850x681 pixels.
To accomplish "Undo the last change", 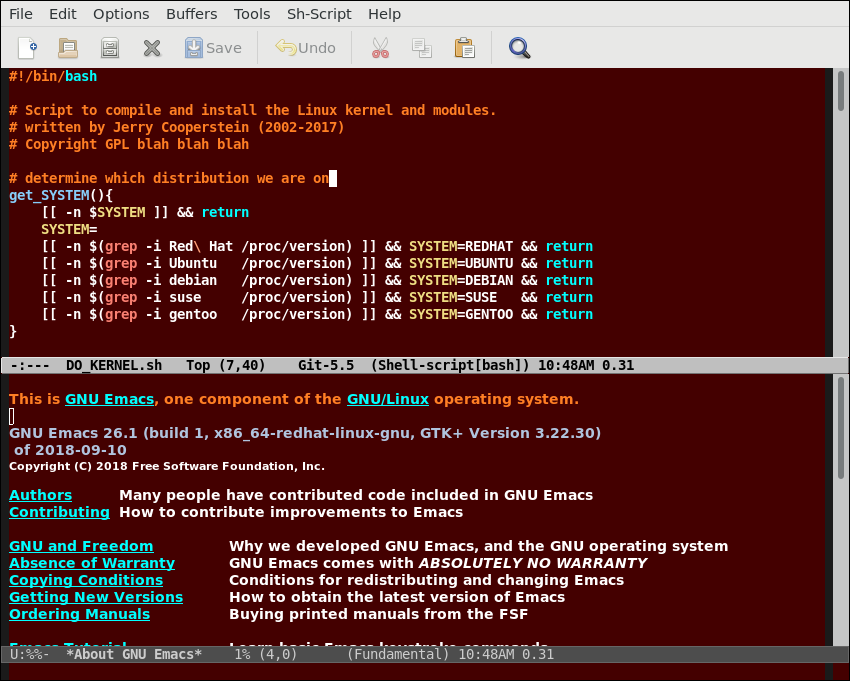I will [x=305, y=48].
